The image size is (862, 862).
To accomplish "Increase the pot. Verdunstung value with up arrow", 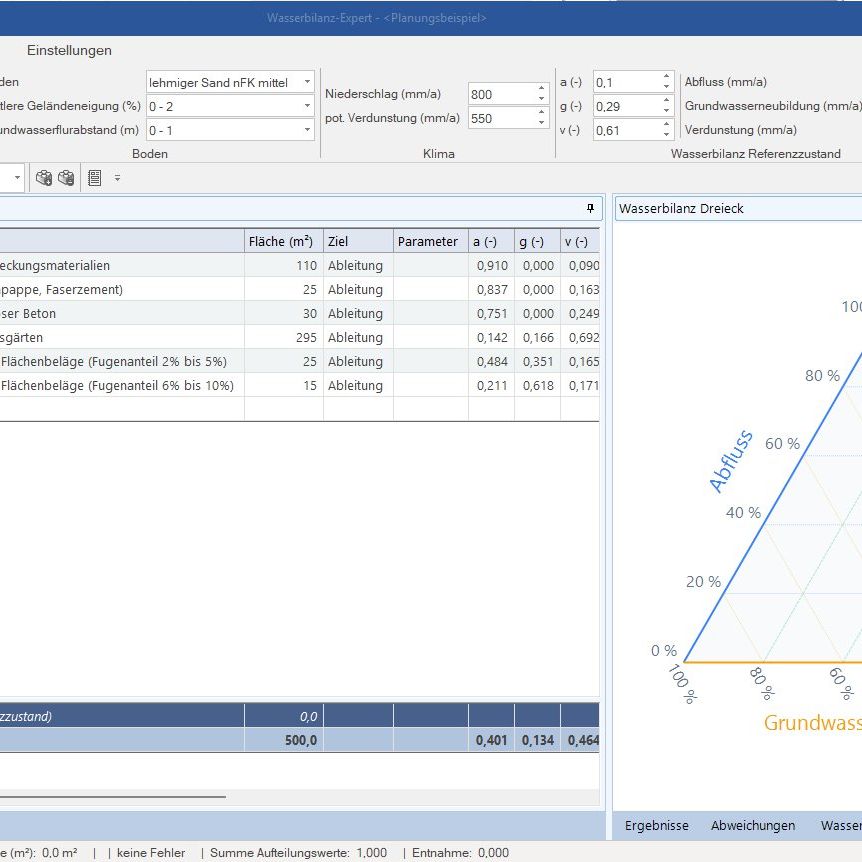I will (542, 113).
